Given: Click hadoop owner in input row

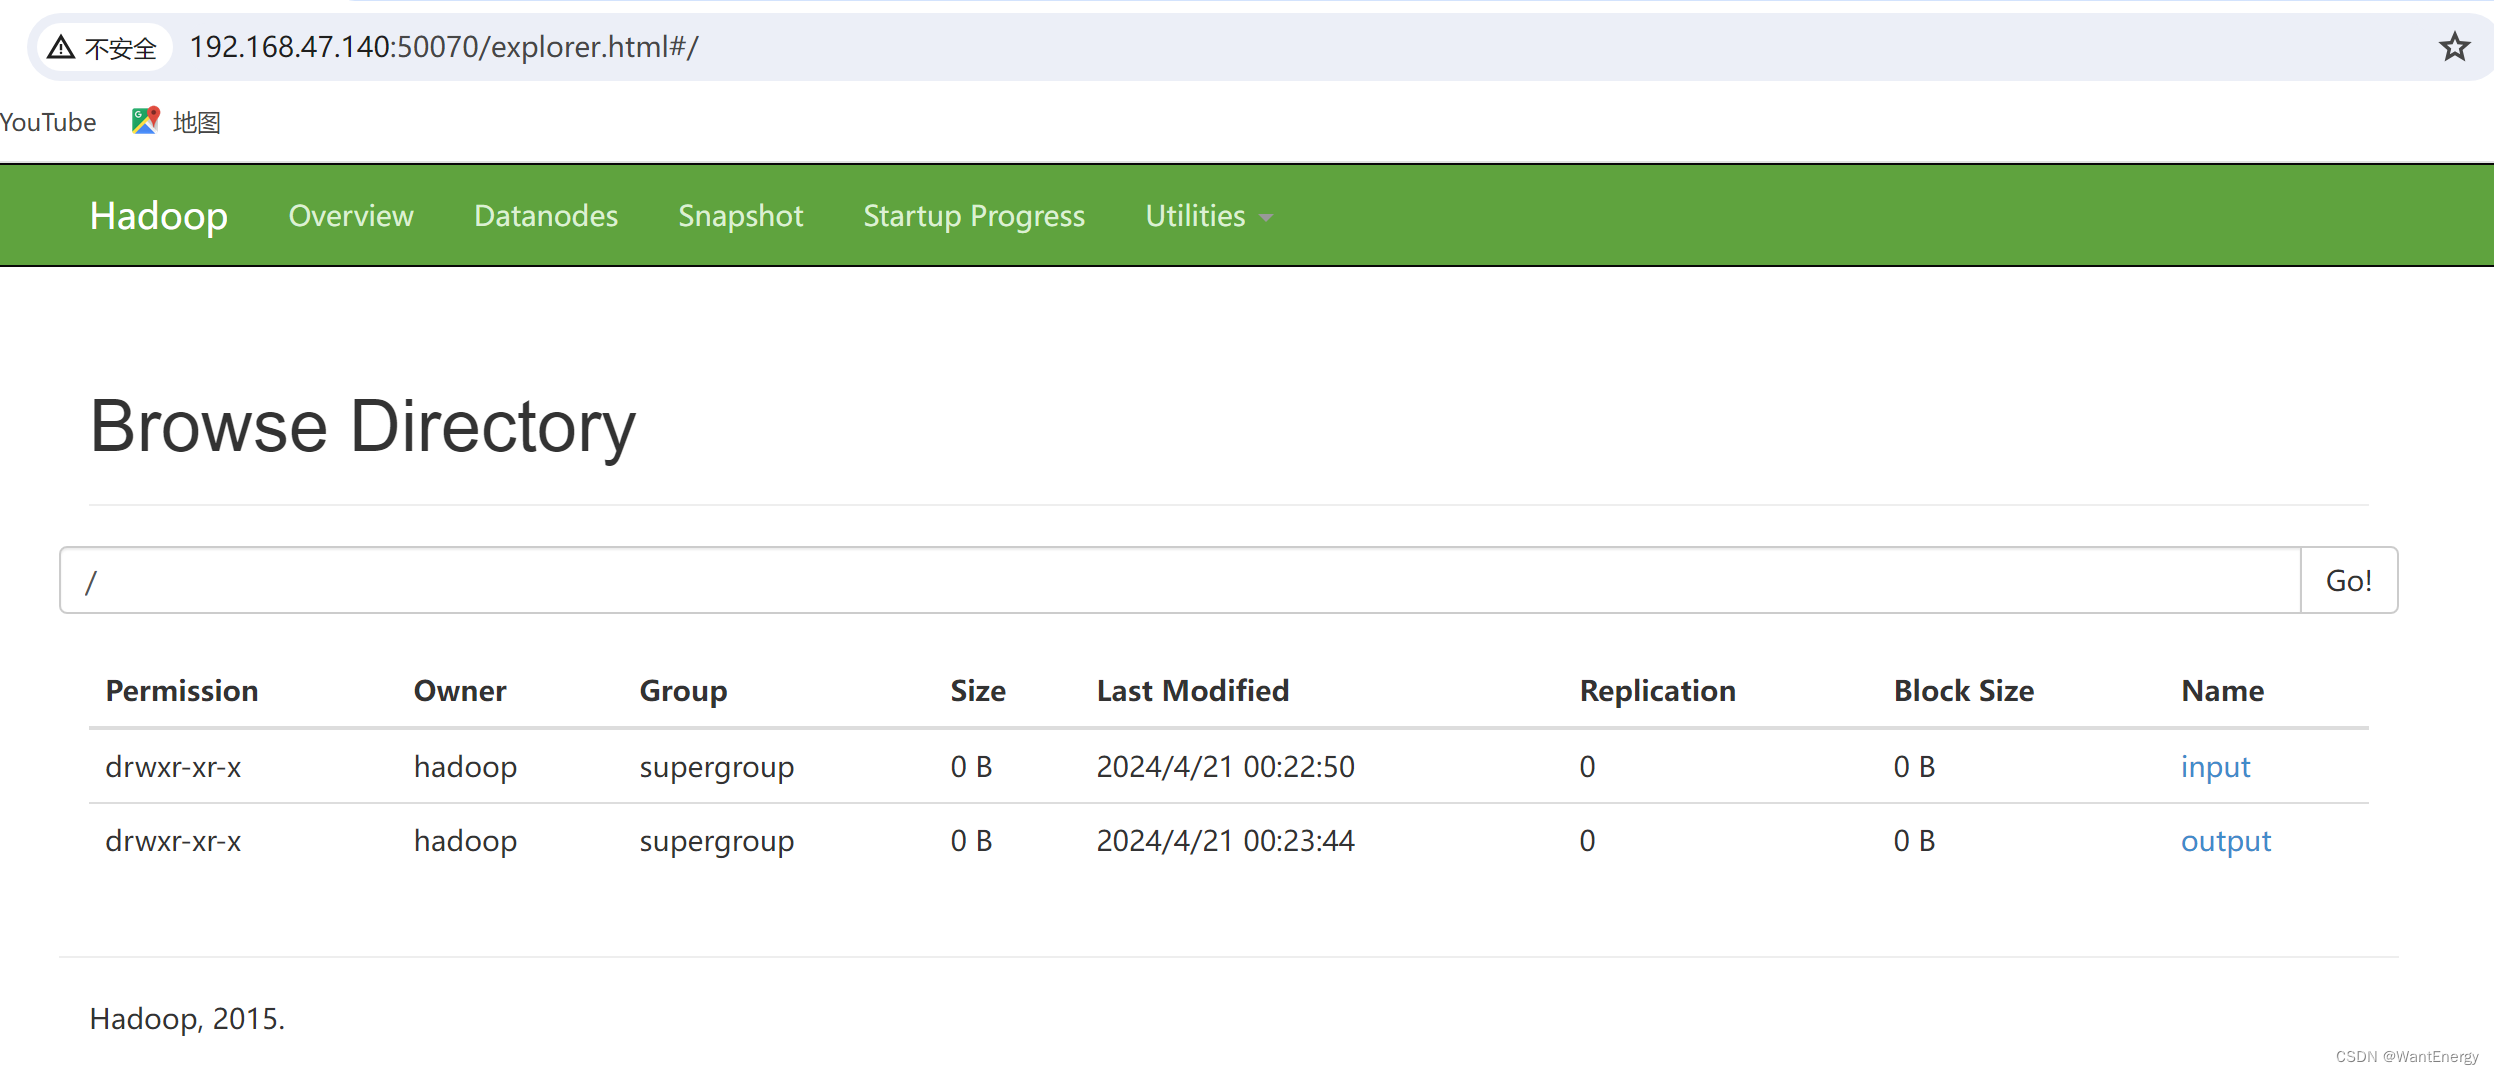Looking at the screenshot, I should [x=465, y=767].
